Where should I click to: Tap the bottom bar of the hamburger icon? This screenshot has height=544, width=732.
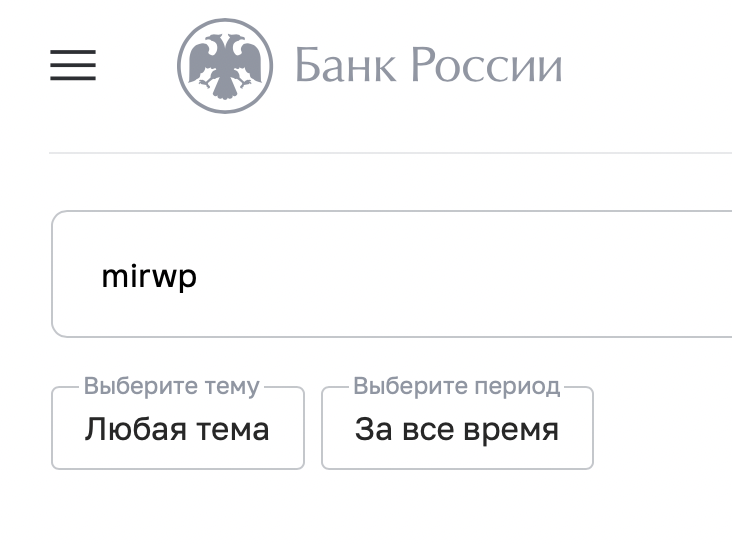[73, 79]
